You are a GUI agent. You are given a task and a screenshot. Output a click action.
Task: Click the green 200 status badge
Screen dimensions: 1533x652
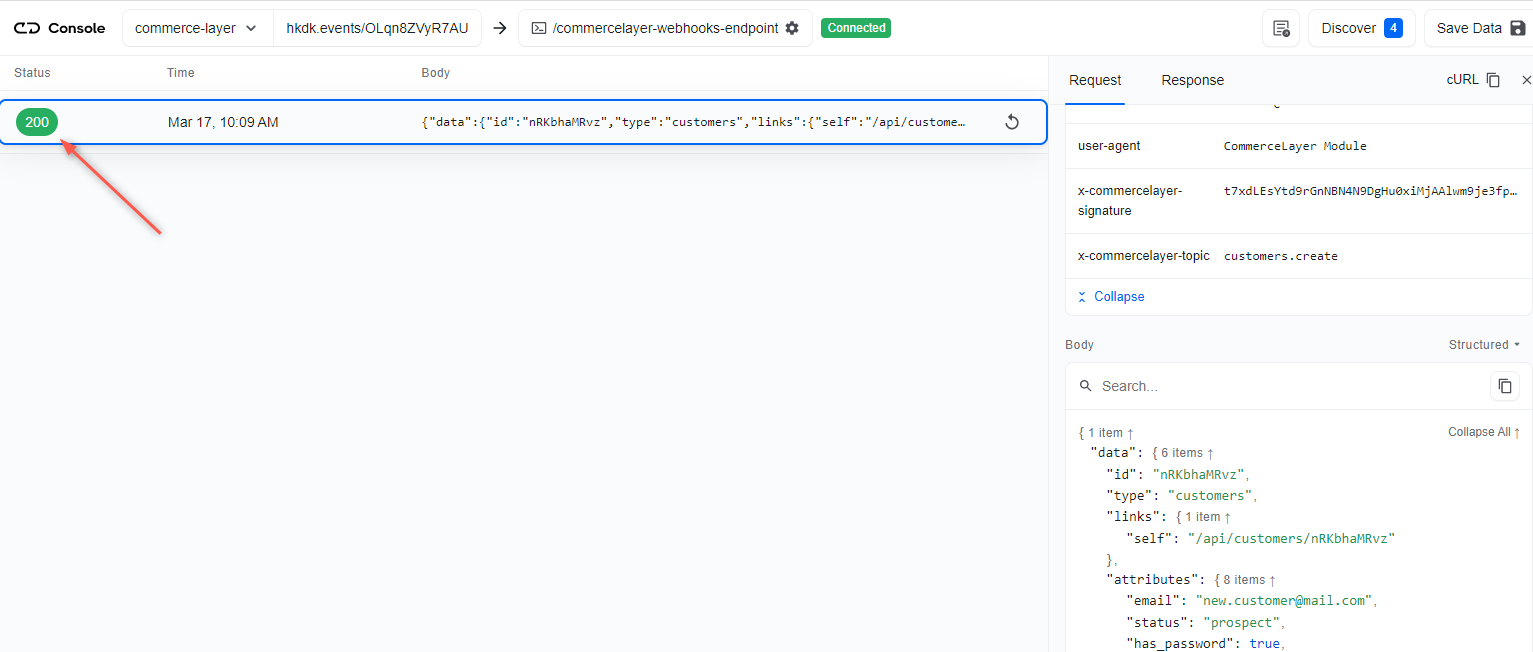[x=36, y=121]
